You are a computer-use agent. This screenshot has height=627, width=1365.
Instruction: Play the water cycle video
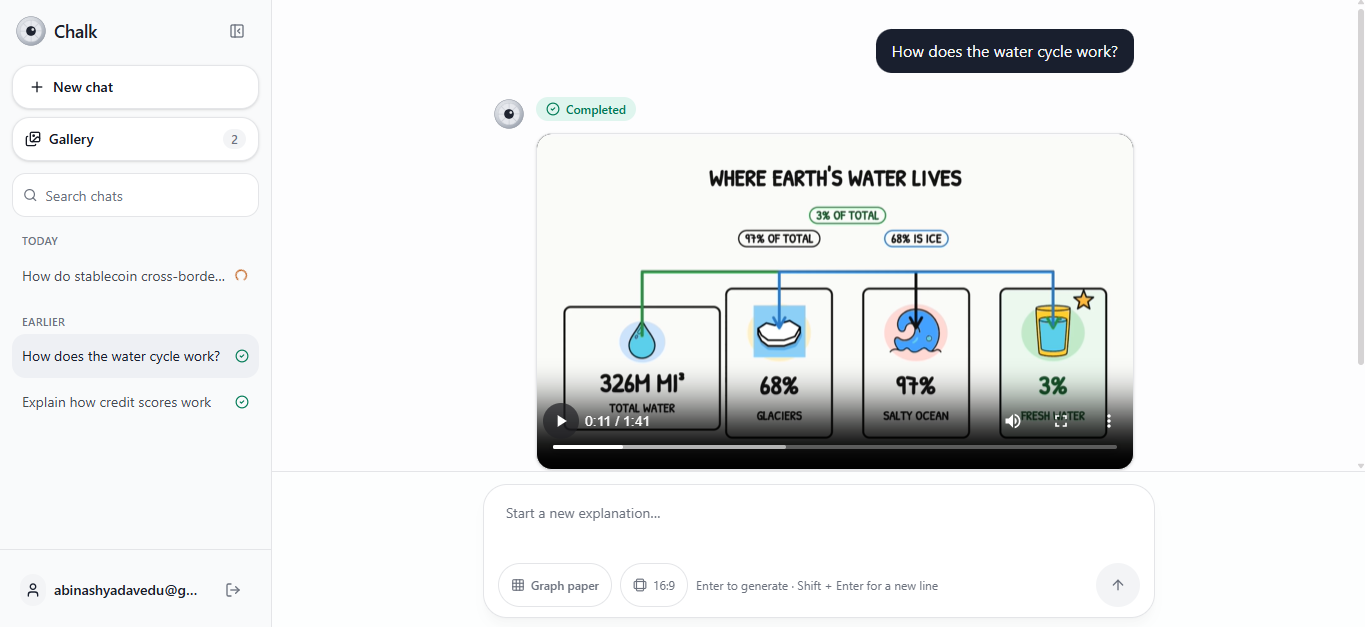[561, 421]
